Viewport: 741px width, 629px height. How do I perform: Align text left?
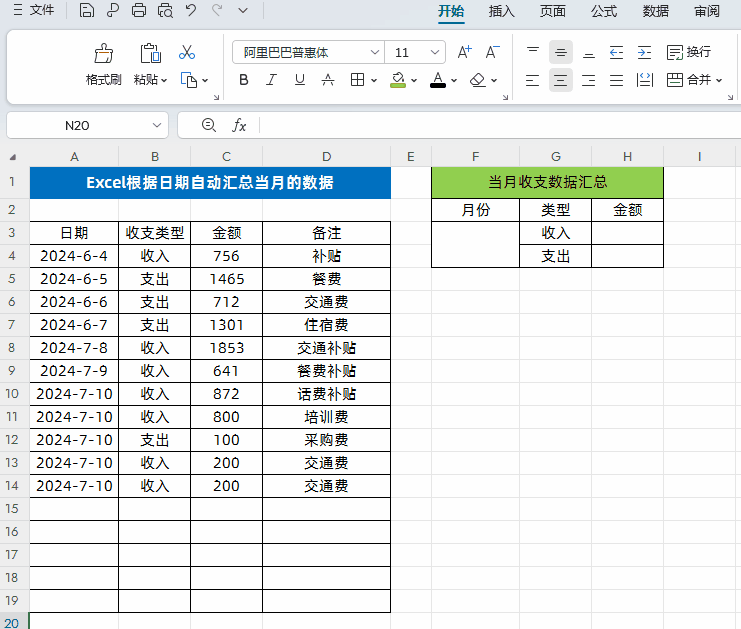533,80
